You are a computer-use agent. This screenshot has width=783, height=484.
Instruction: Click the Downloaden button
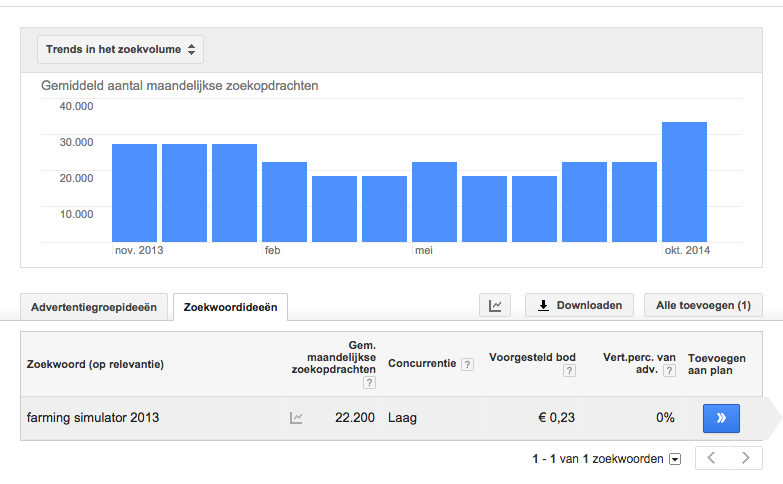579,305
